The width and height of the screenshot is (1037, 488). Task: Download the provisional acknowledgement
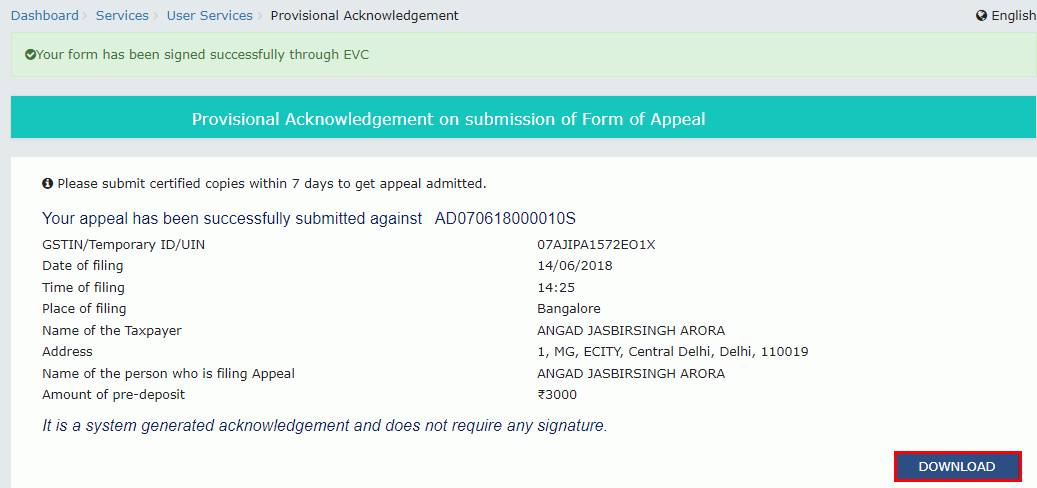click(957, 466)
